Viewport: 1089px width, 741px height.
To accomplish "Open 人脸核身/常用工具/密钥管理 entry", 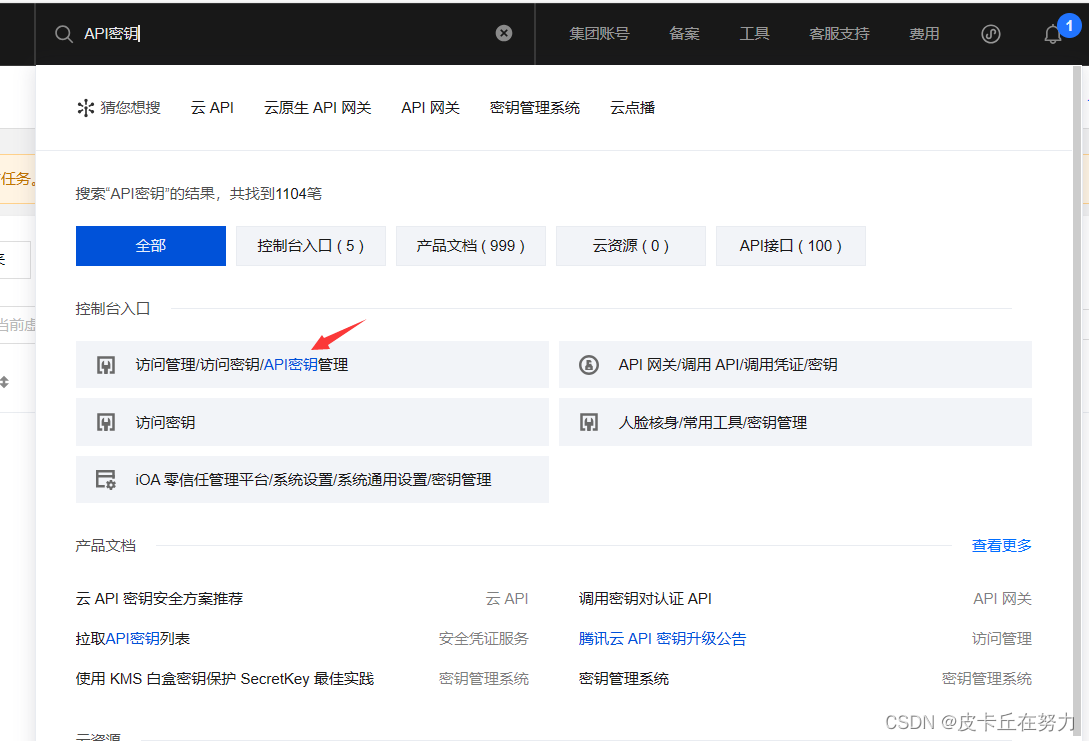I will (795, 422).
